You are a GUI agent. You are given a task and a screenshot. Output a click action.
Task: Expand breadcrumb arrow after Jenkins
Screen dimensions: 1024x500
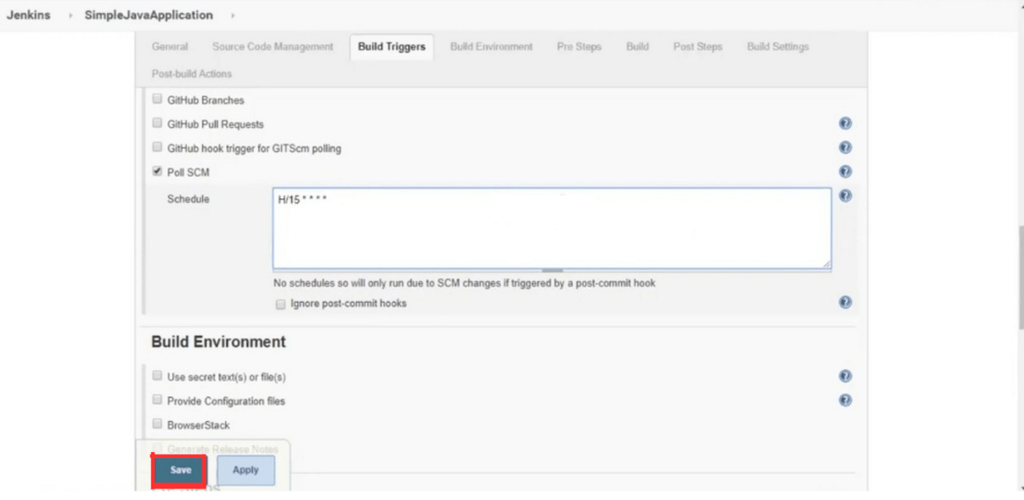[x=71, y=15]
